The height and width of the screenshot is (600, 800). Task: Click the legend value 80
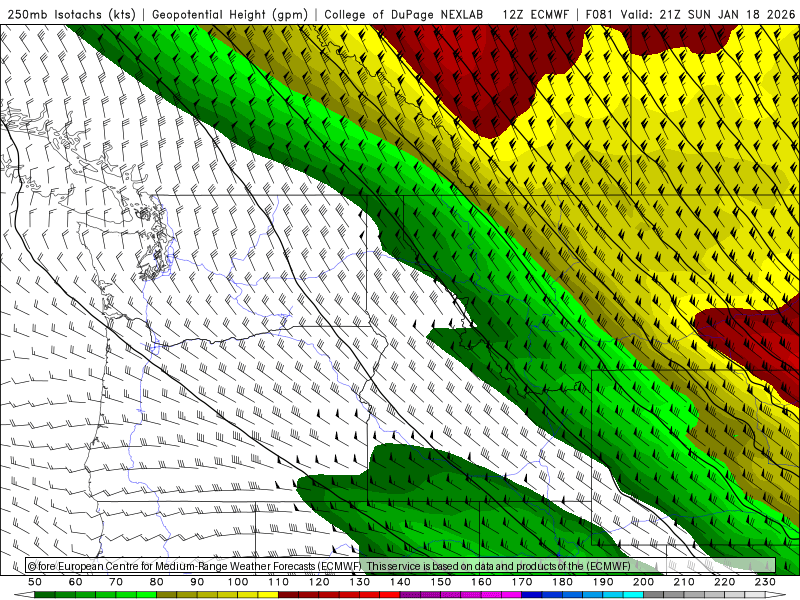[x=156, y=582]
